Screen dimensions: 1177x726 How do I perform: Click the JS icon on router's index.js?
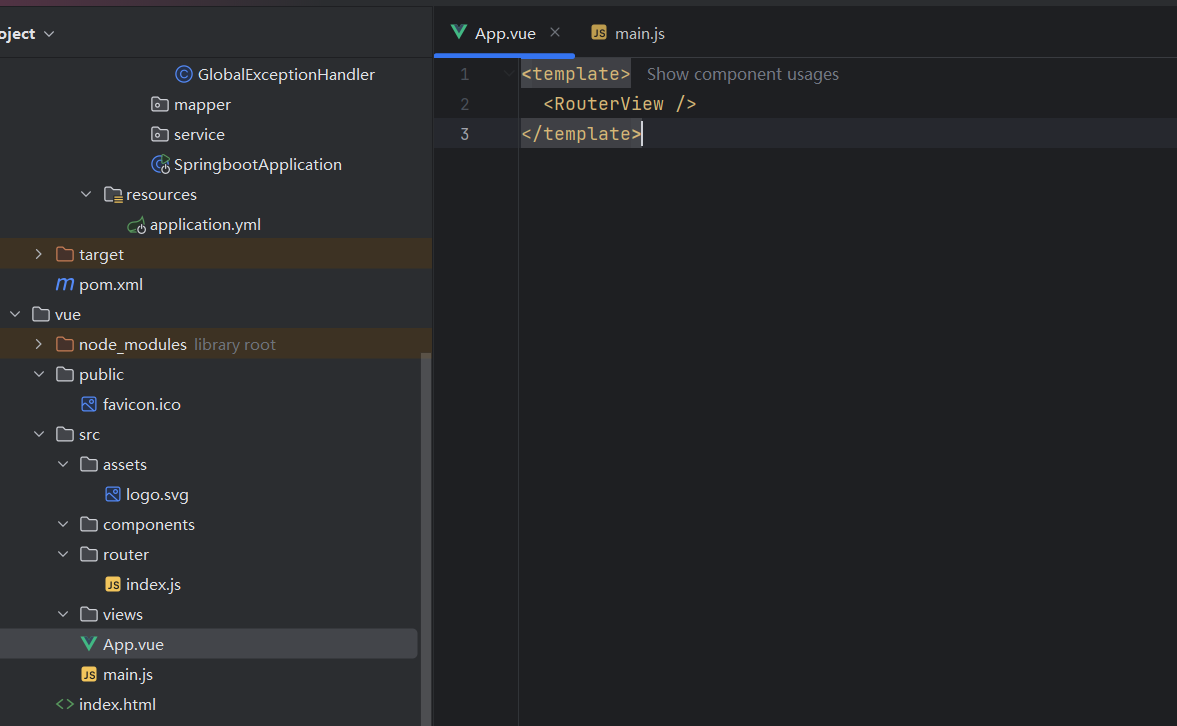pyautogui.click(x=113, y=584)
